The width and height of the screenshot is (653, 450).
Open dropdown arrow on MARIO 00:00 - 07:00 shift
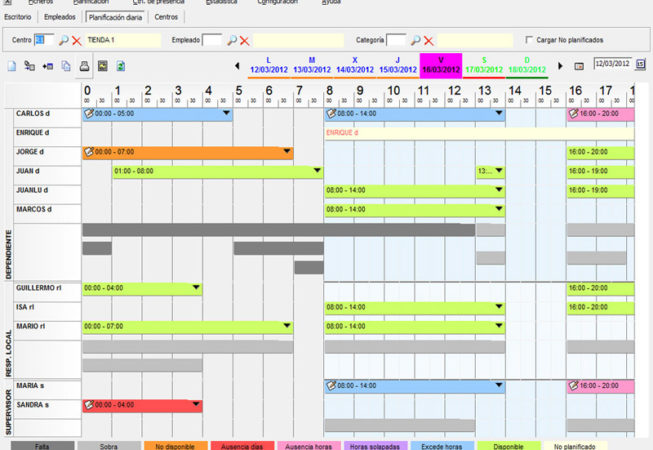pos(287,326)
